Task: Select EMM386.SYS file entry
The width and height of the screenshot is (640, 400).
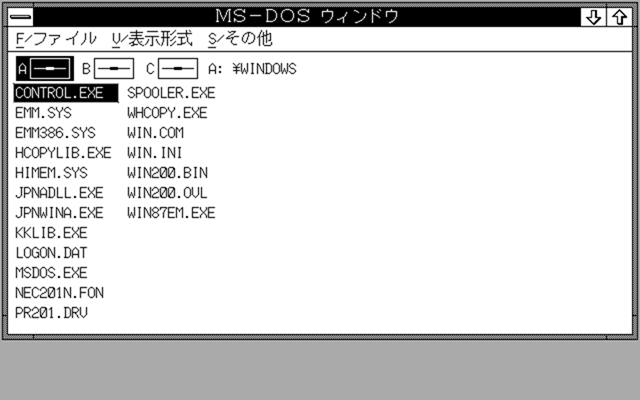Action: point(55,133)
